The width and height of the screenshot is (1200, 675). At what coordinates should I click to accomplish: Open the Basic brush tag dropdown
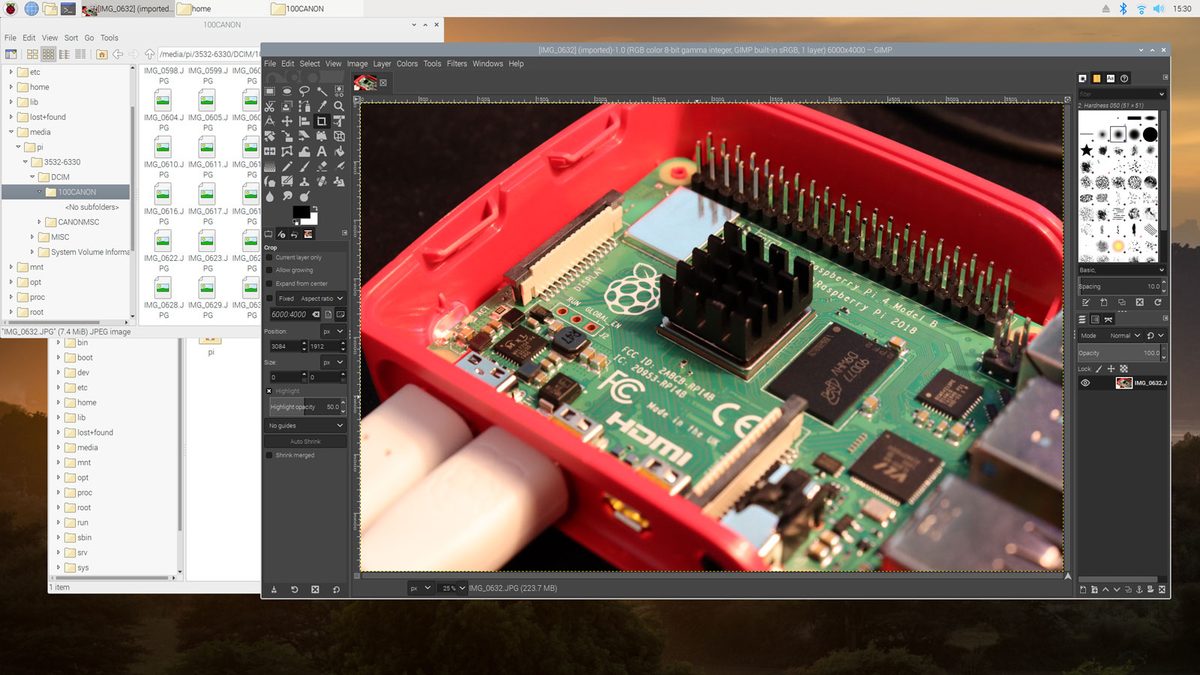(1121, 270)
